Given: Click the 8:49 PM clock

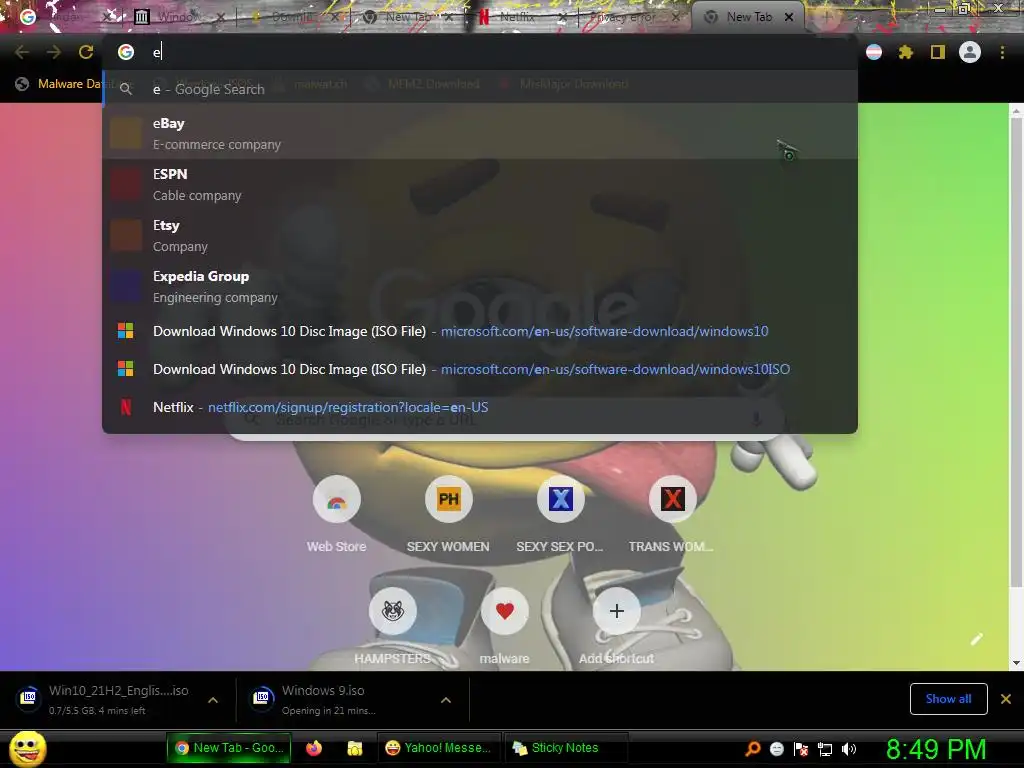Looking at the screenshot, I should (935, 749).
